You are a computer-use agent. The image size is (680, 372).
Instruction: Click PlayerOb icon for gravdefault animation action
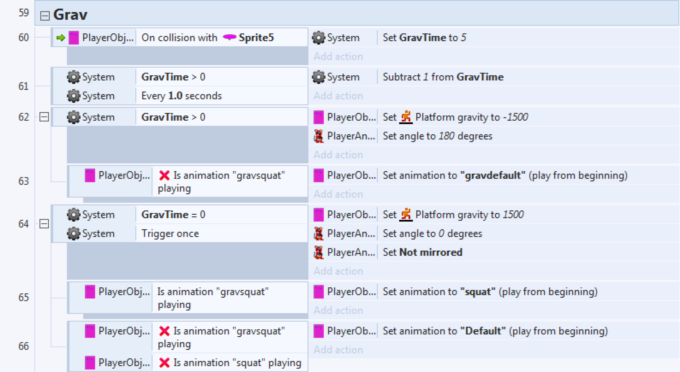(x=319, y=176)
